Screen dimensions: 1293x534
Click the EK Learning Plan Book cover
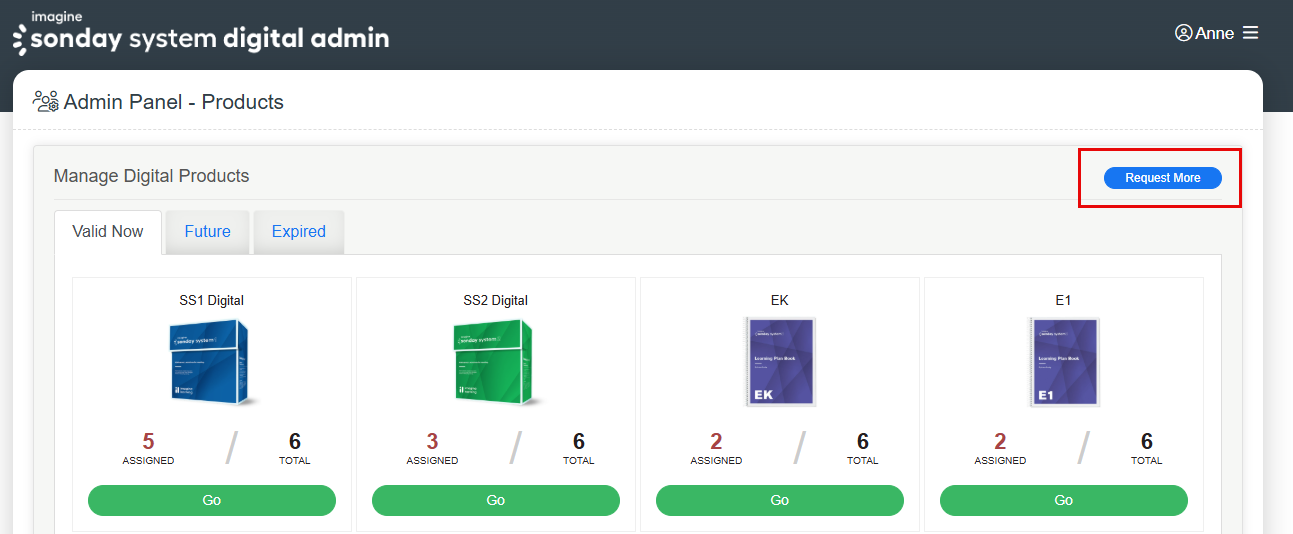pyautogui.click(x=780, y=361)
